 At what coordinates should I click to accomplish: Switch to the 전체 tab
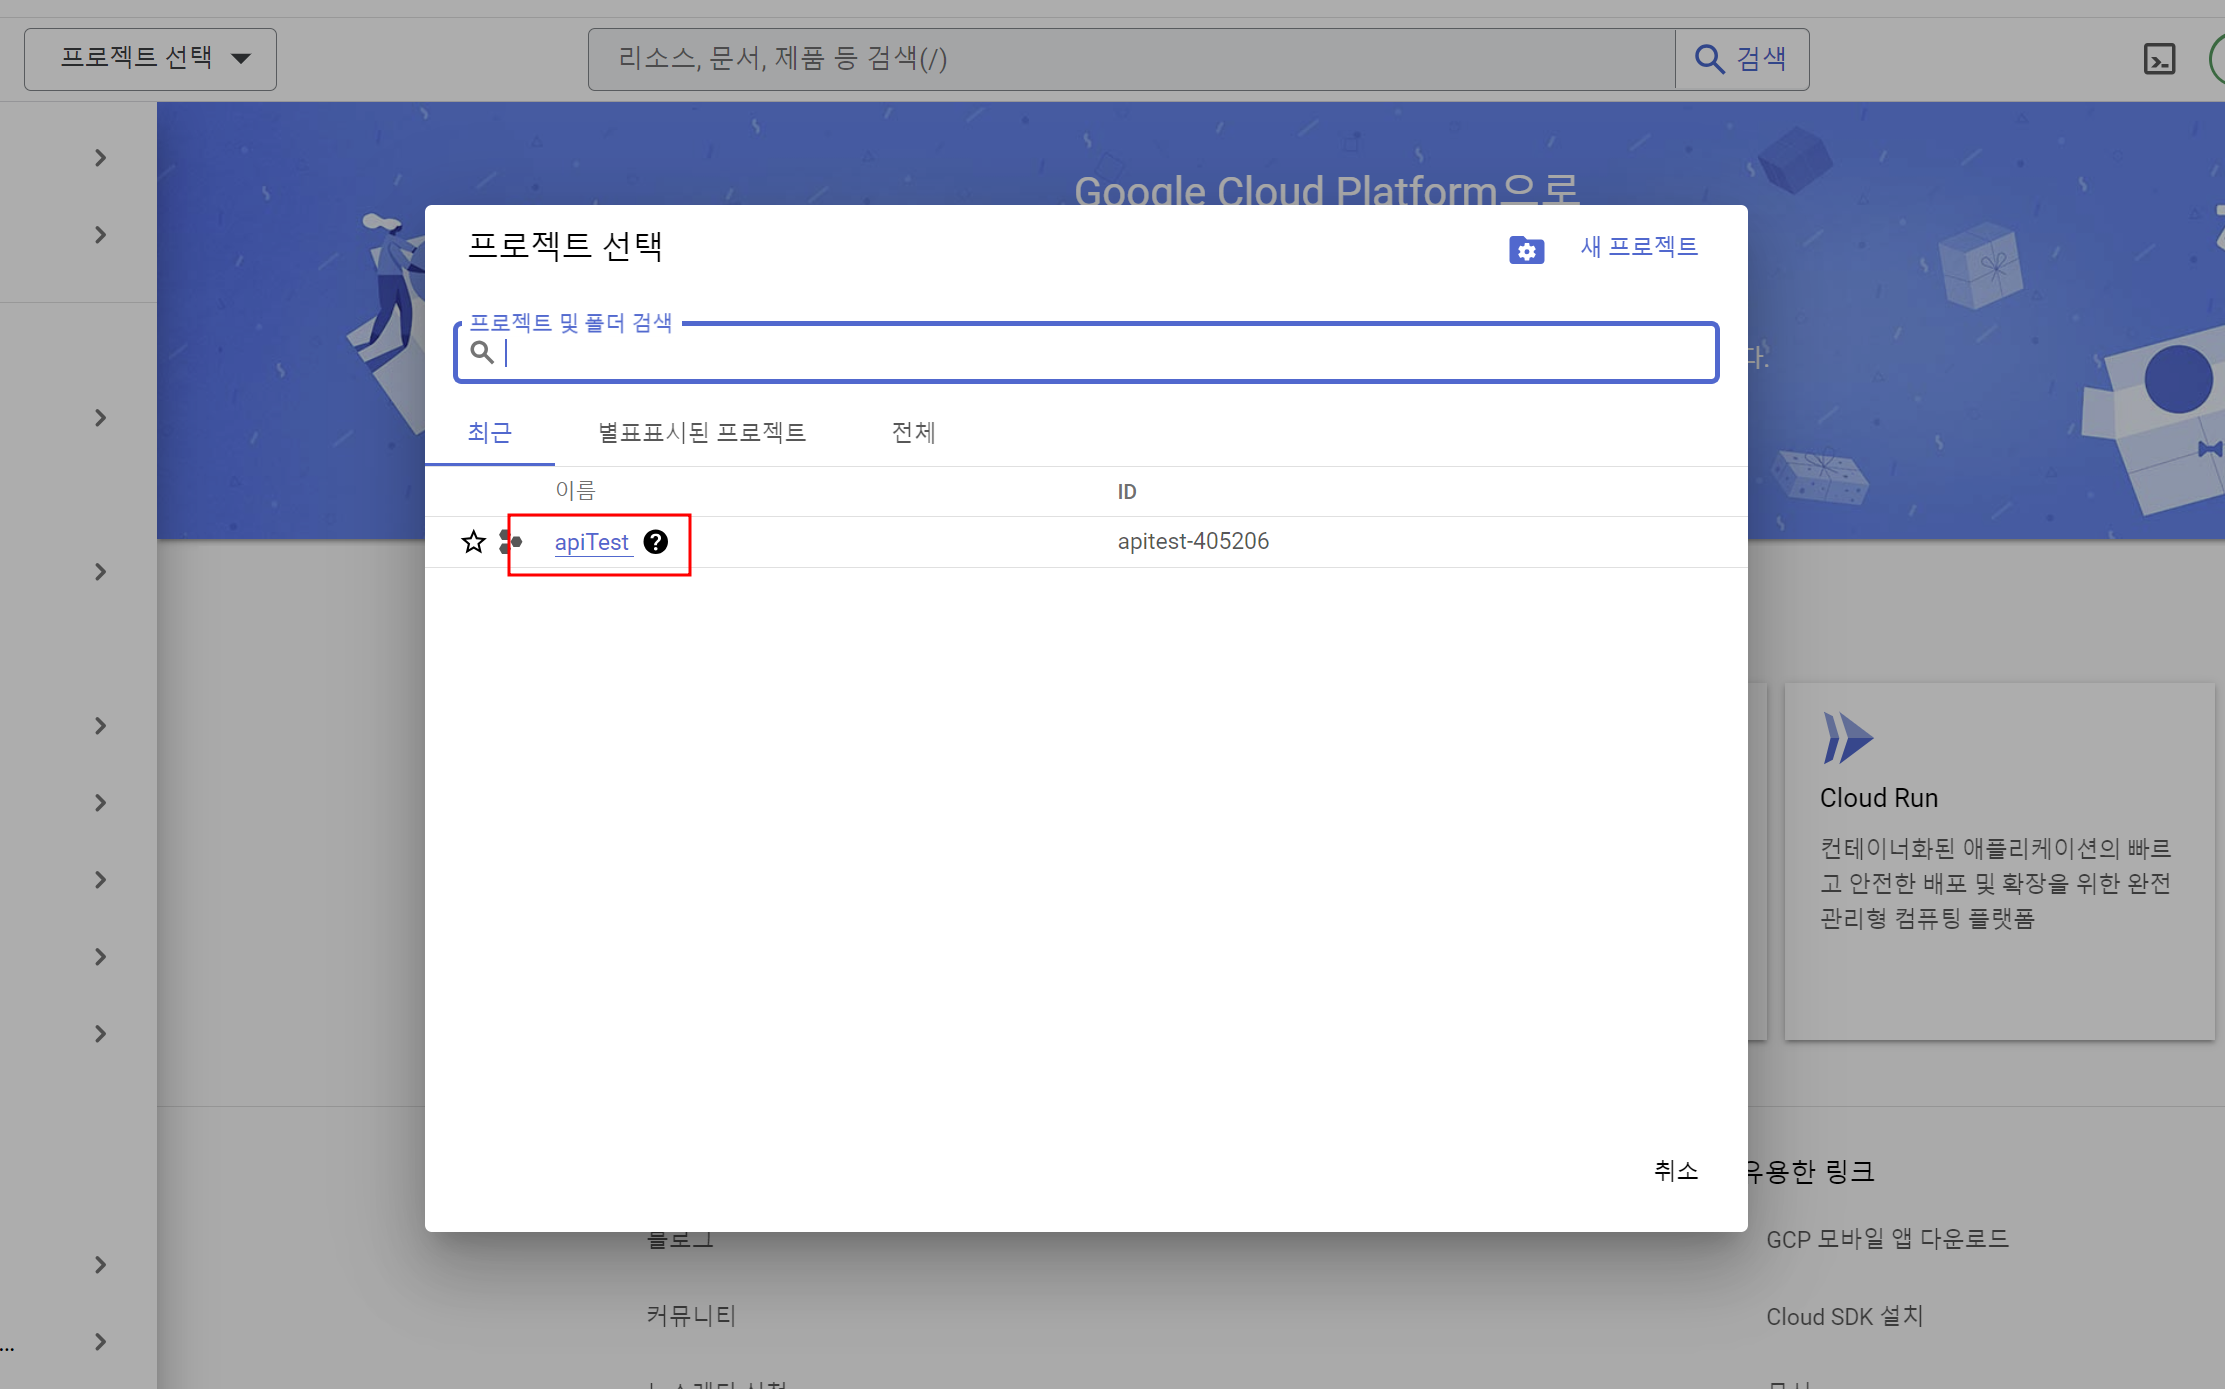(x=913, y=432)
